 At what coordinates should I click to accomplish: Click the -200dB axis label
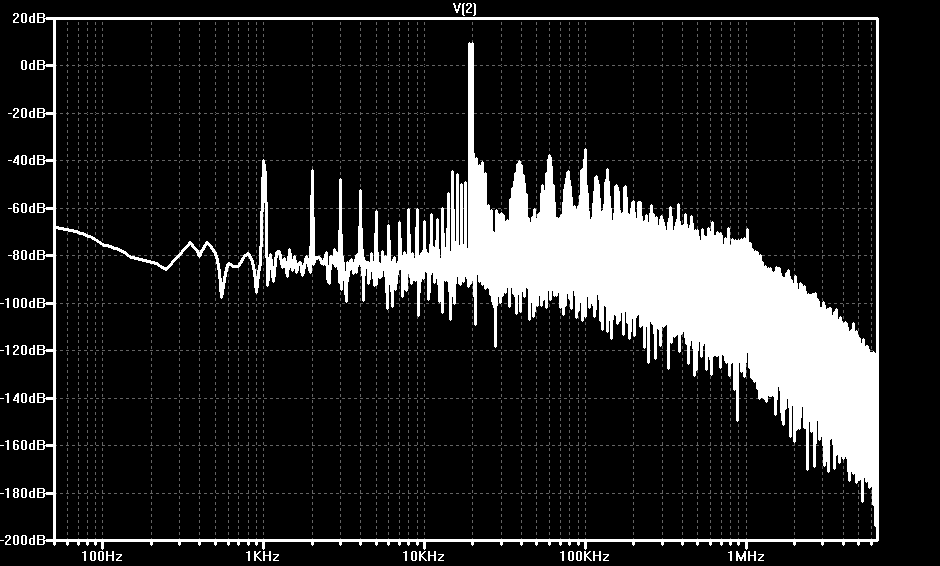pos(23,540)
